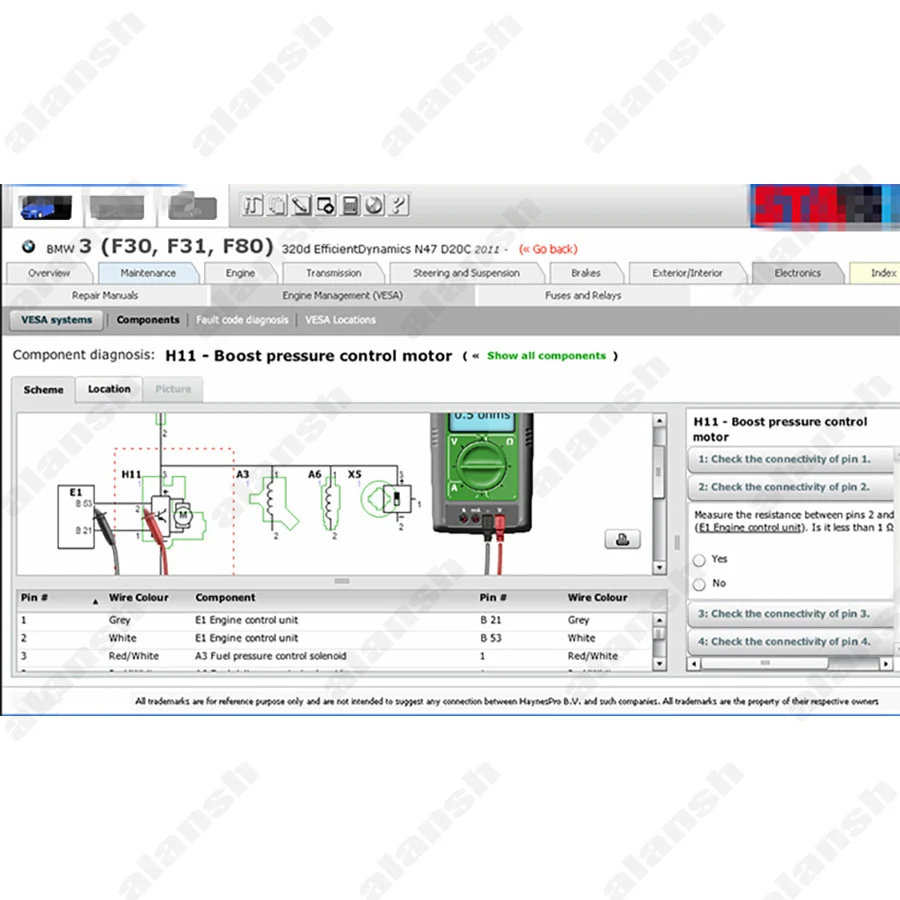
Task: Click right panel horizontal scroll left arrow
Action: pos(694,664)
